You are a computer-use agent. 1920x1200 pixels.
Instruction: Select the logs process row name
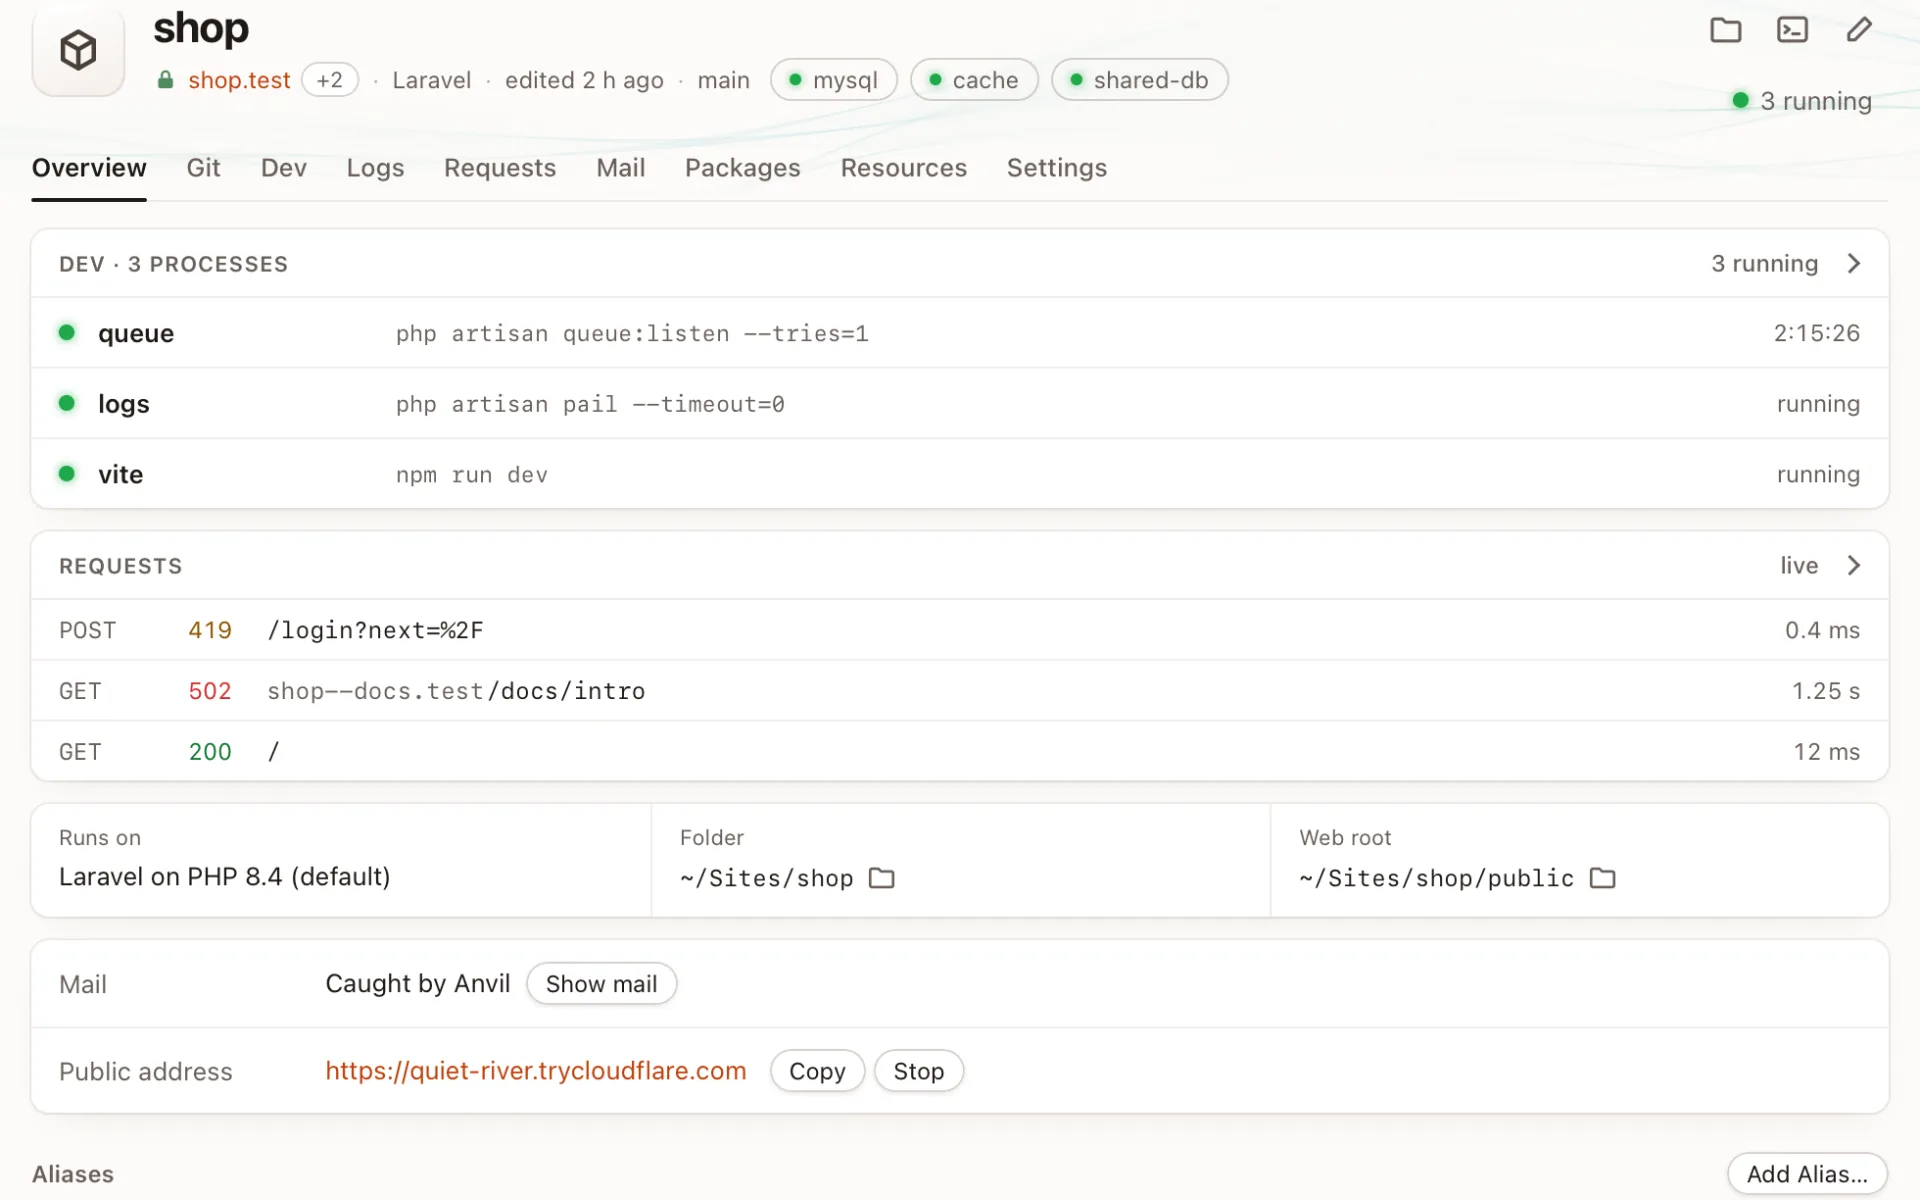coord(124,404)
